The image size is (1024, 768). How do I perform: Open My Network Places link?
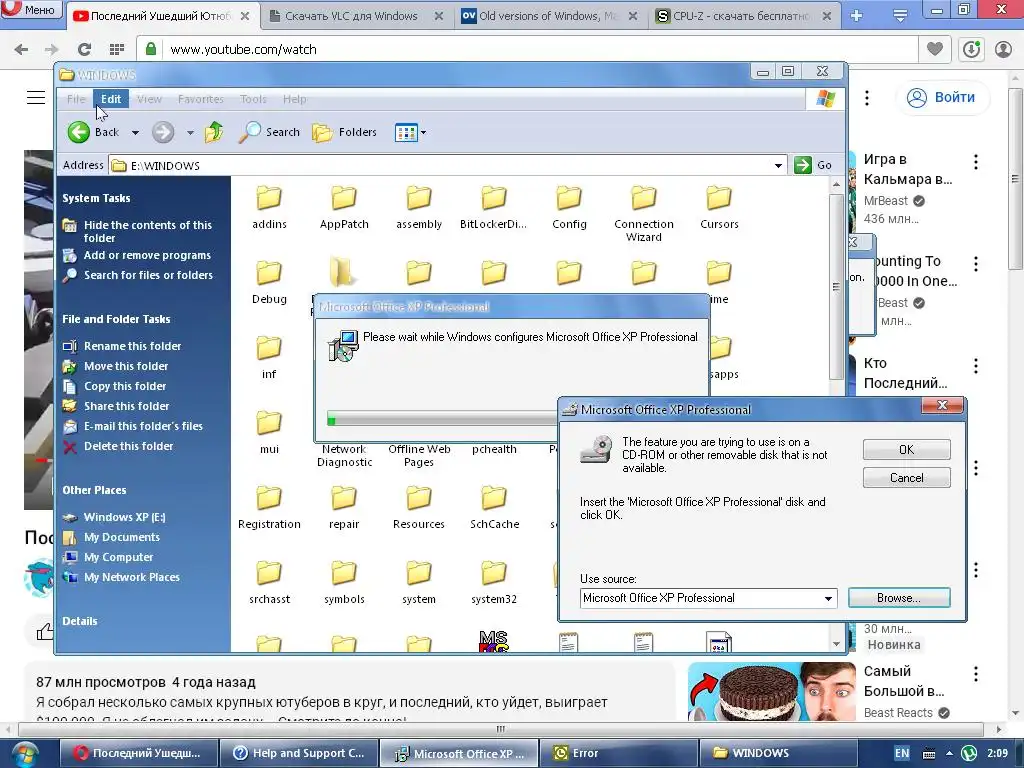click(x=131, y=577)
